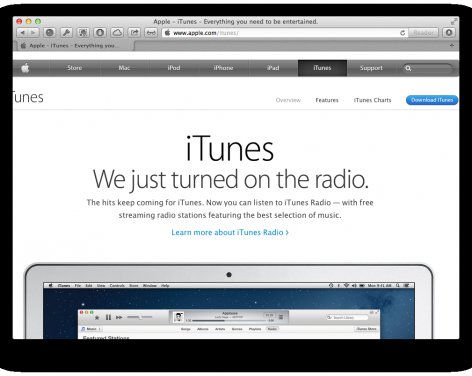Enter full screen with the corner arrows icon
Screen dimensions: 472x376
tap(453, 21)
